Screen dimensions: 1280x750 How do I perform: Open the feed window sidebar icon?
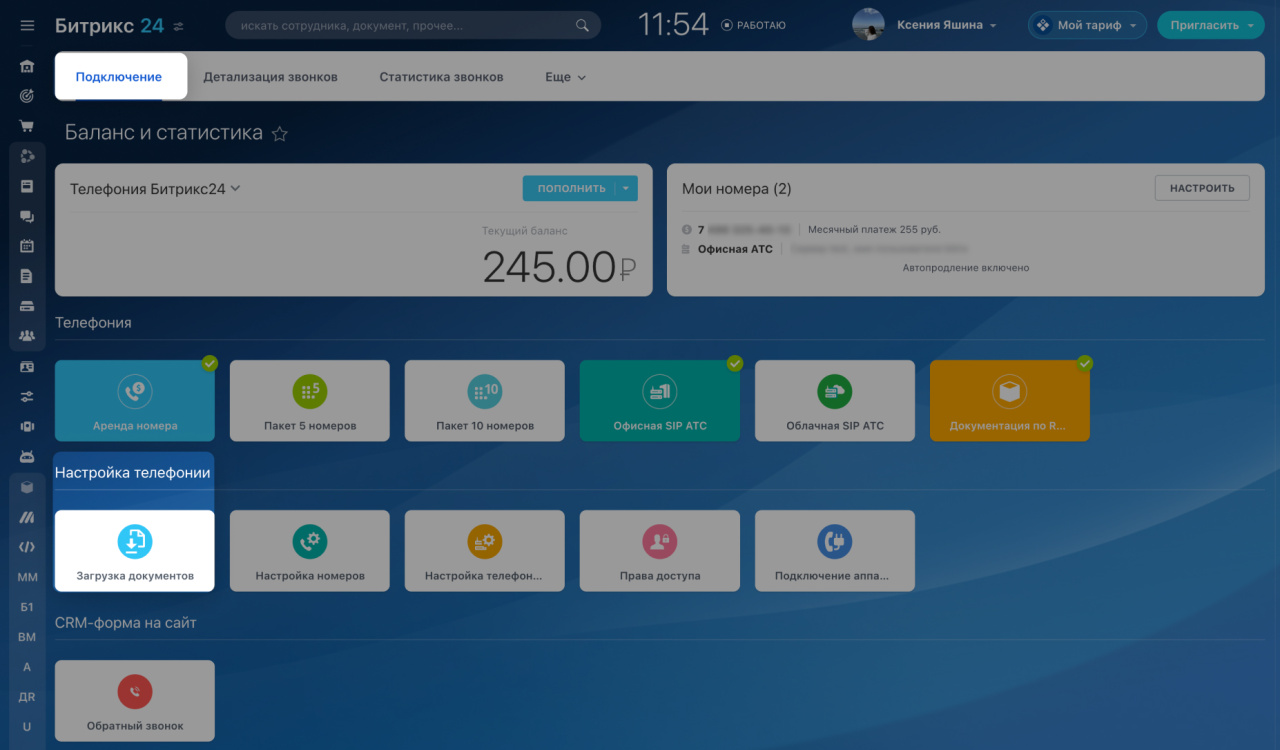pyautogui.click(x=27, y=186)
